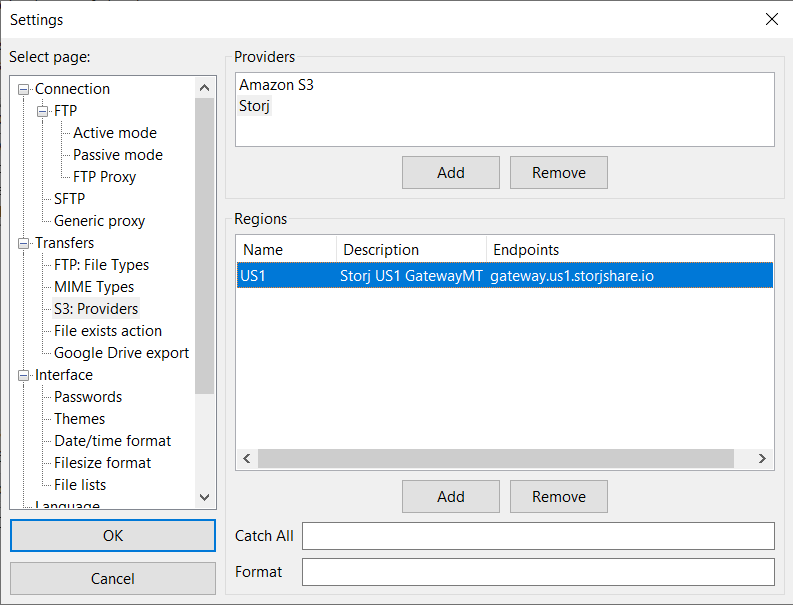
Task: Collapse the FTP tree node
Action: click(x=42, y=111)
